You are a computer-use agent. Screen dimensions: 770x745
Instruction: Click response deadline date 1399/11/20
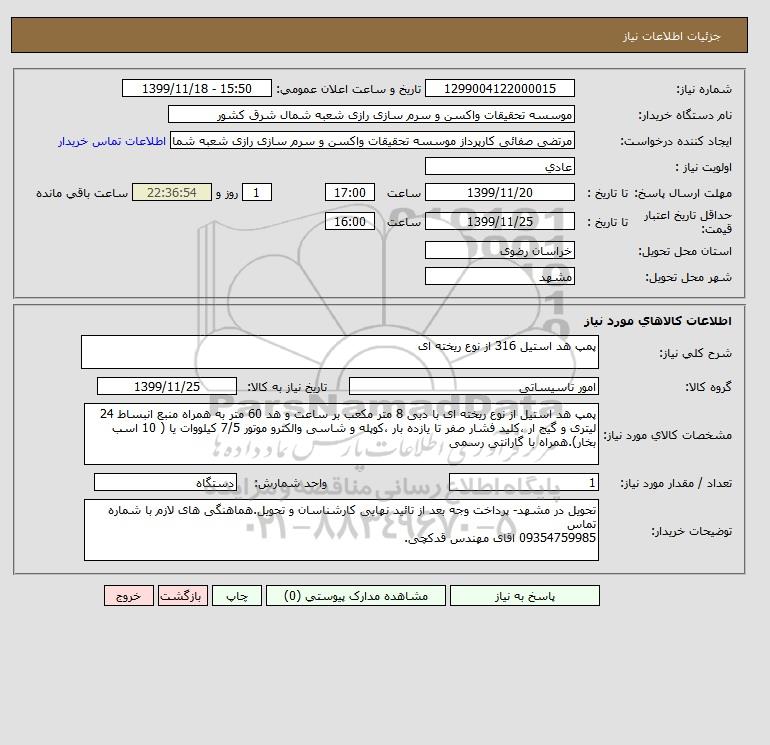[x=499, y=193]
